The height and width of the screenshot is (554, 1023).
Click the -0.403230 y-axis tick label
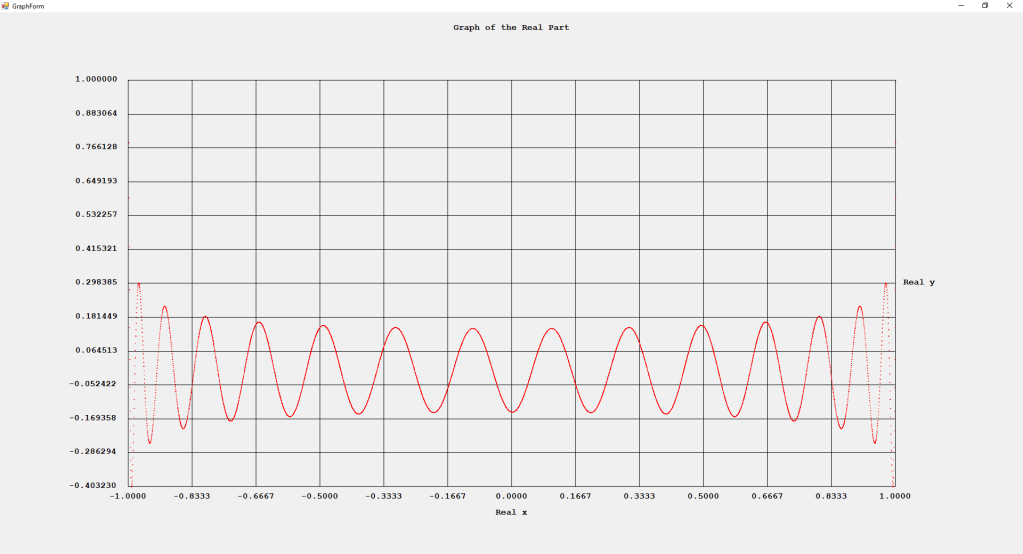click(94, 485)
